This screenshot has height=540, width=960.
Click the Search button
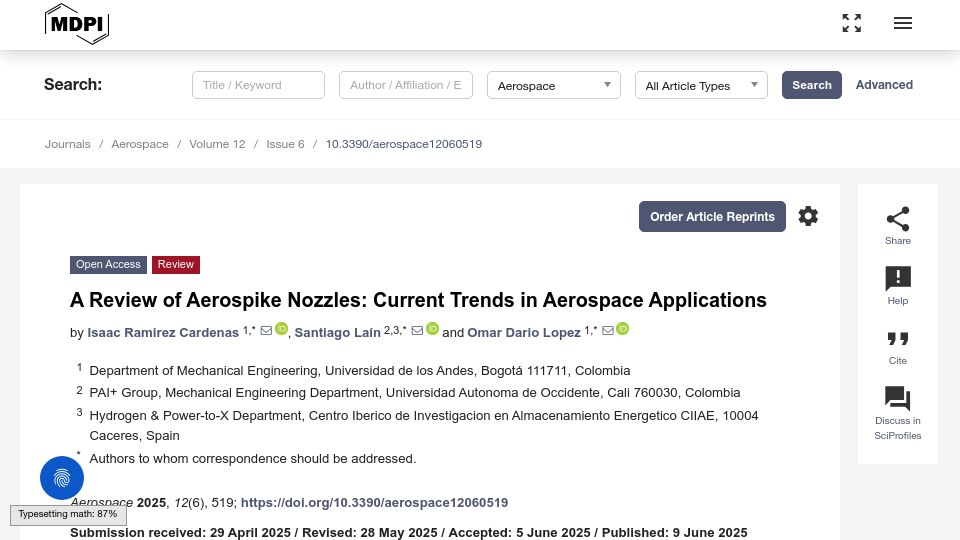click(x=812, y=85)
